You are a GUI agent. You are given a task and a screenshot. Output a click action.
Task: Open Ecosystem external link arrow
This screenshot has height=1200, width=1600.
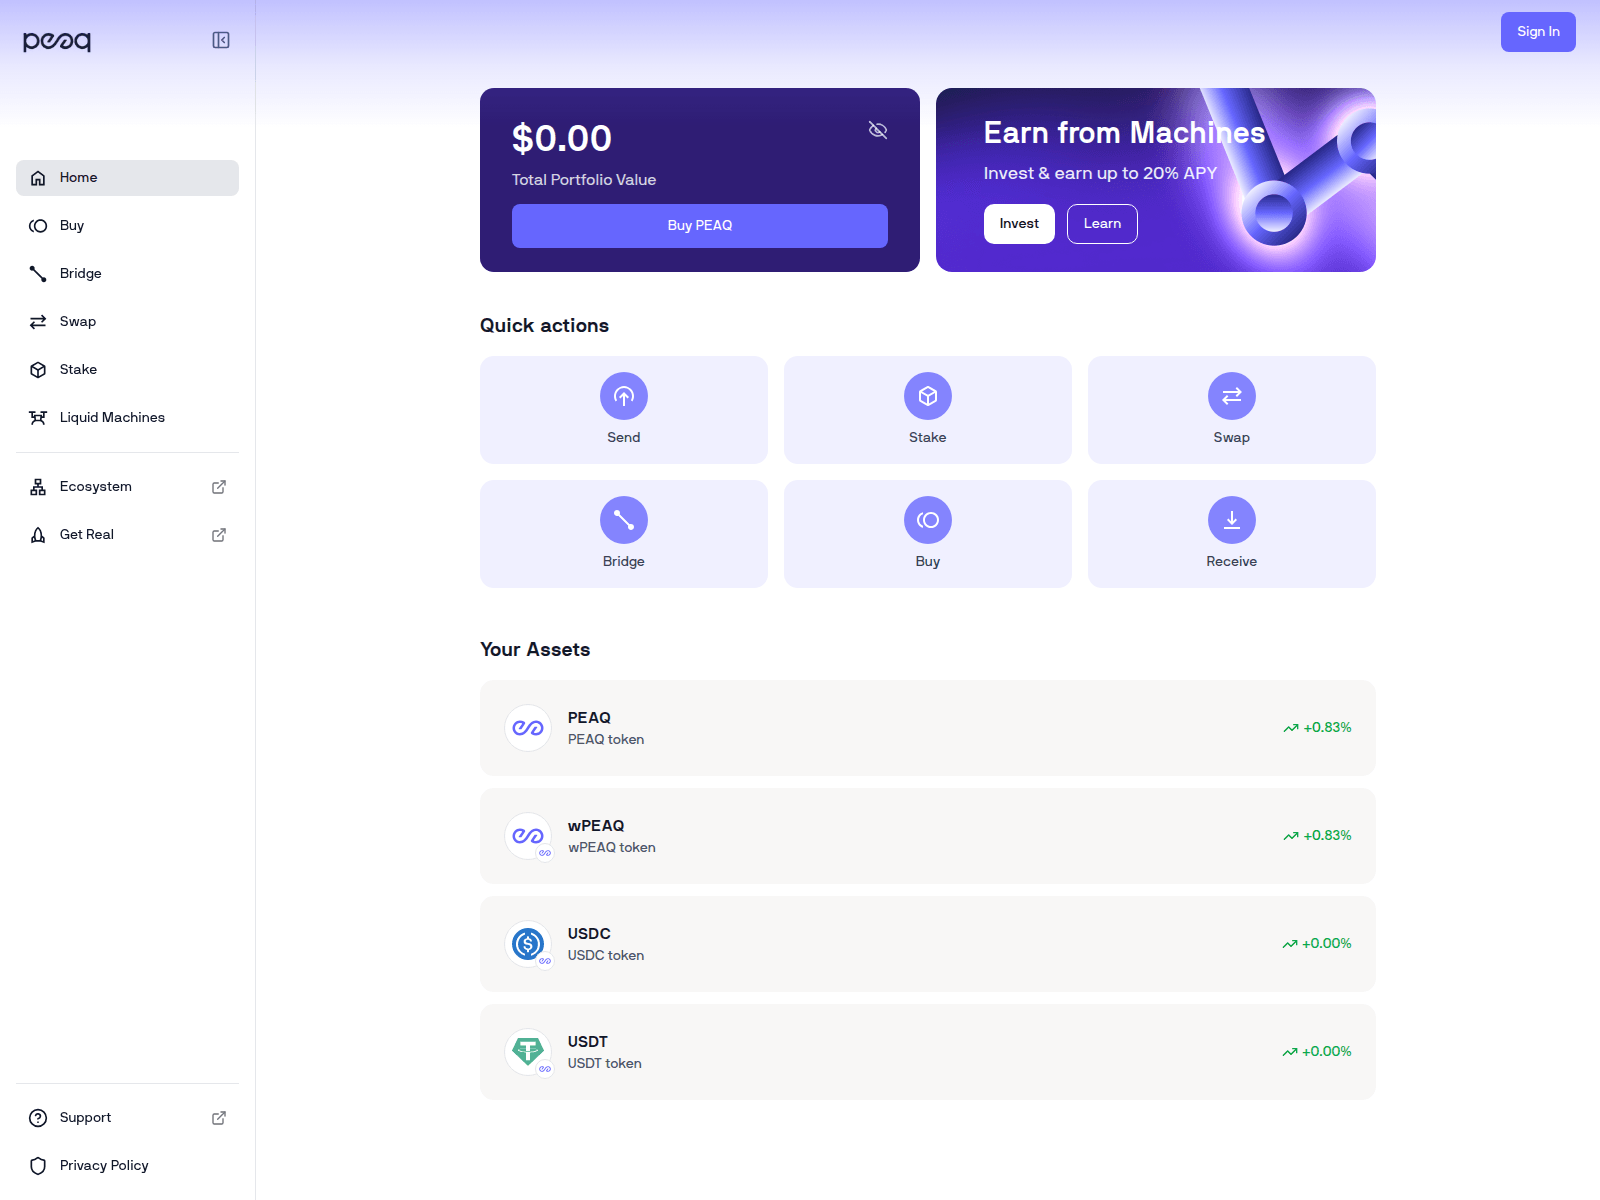(x=219, y=487)
